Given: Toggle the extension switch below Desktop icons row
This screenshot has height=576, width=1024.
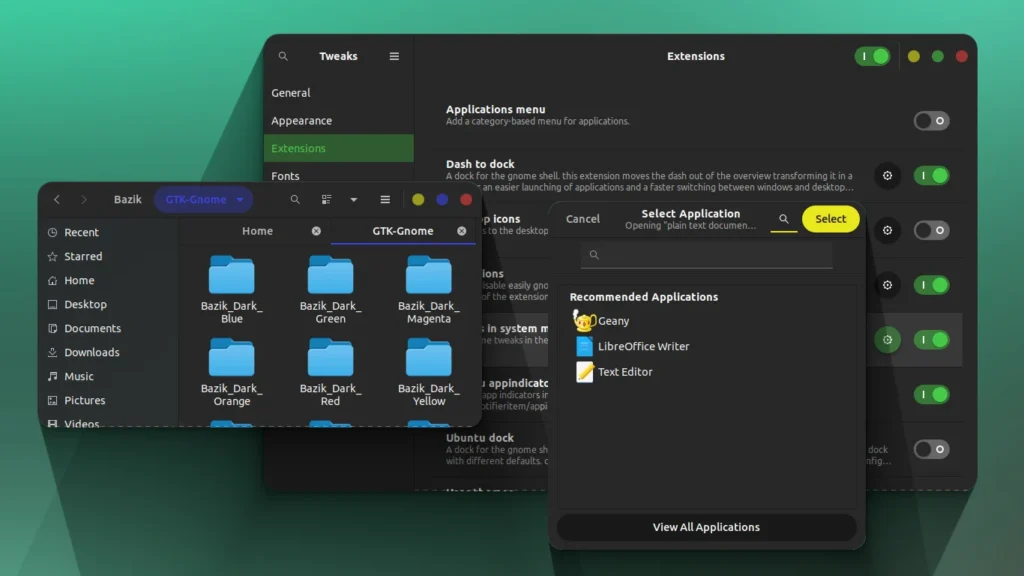Looking at the screenshot, I should pyautogui.click(x=931, y=285).
